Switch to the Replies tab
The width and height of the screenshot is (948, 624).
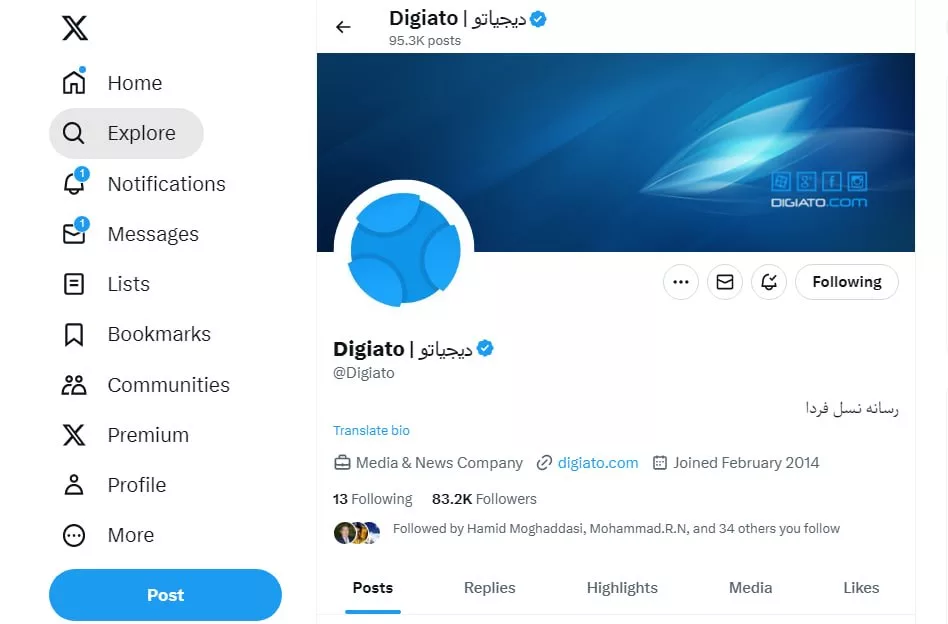click(x=489, y=588)
